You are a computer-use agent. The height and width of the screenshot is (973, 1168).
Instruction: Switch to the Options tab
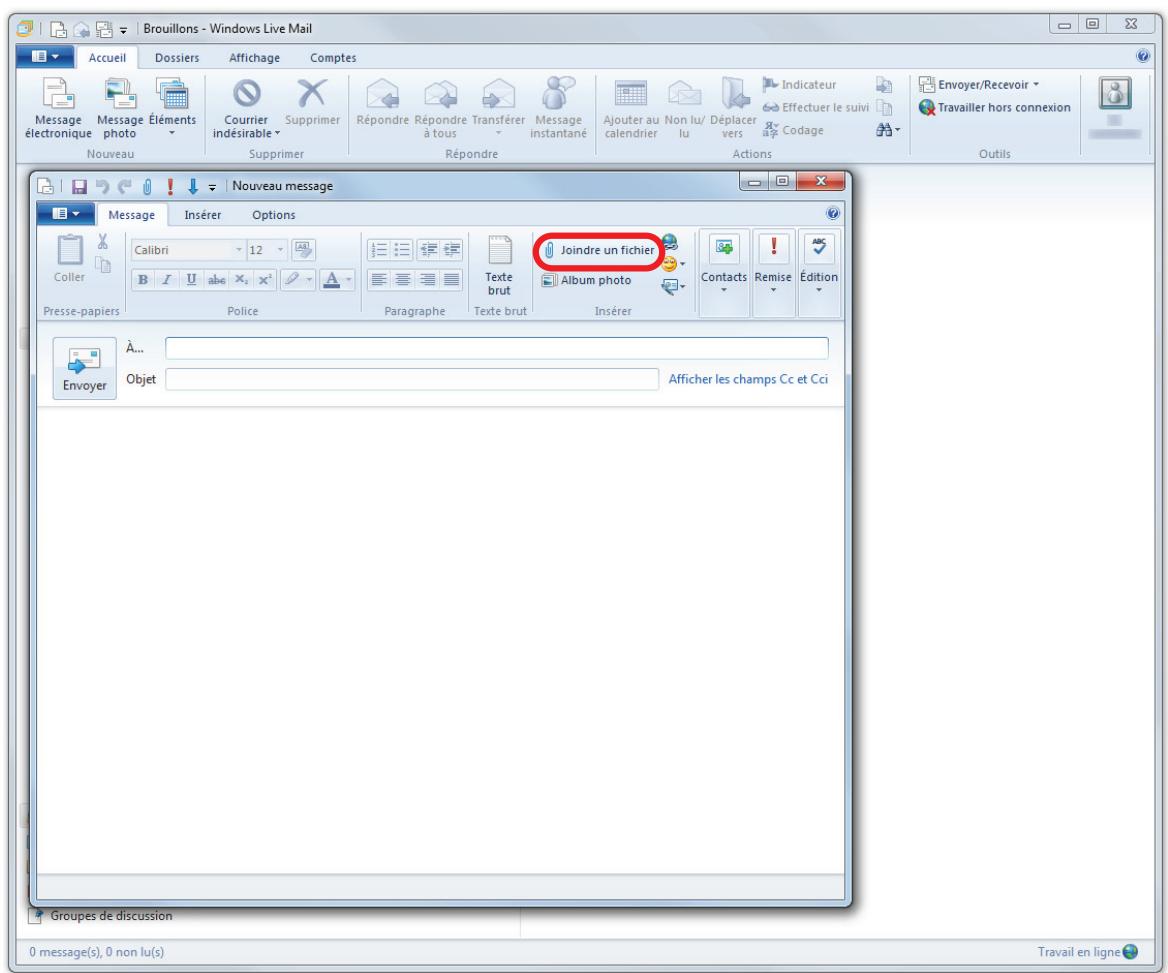273,215
